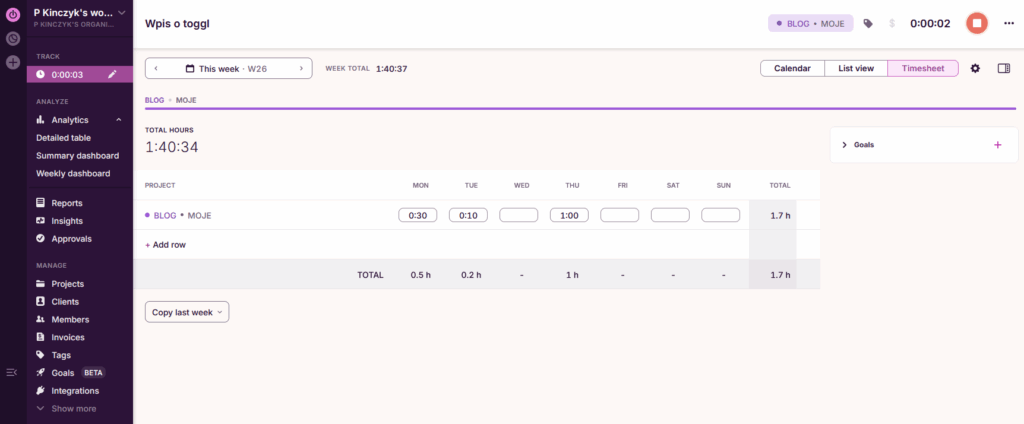Open timesheet settings gear icon
The height and width of the screenshot is (424, 1024).
pos(975,68)
